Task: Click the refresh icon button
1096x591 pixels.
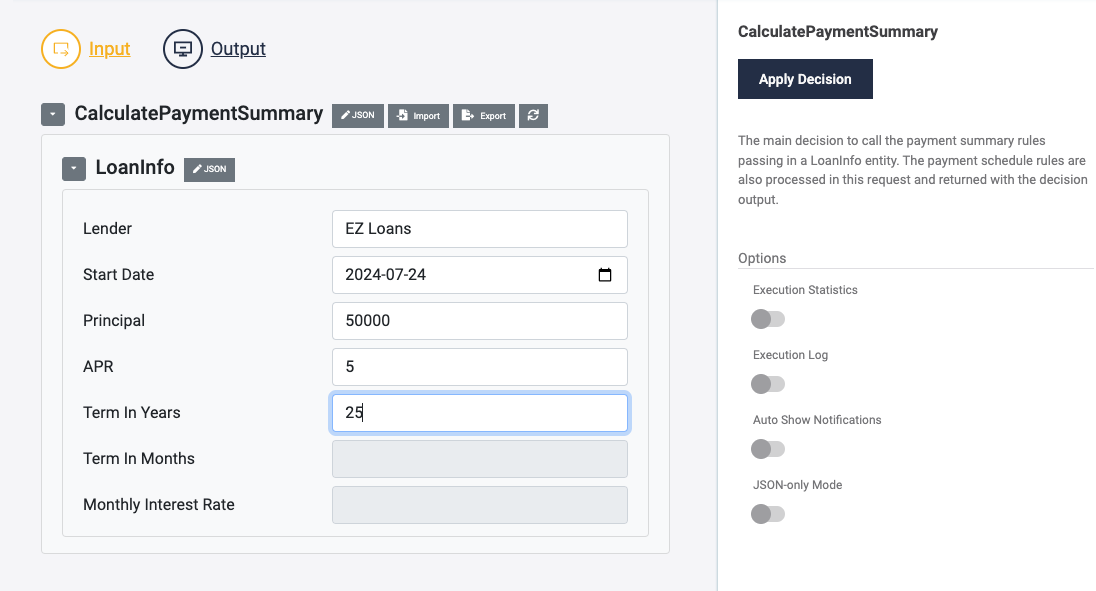Action: 533,115
